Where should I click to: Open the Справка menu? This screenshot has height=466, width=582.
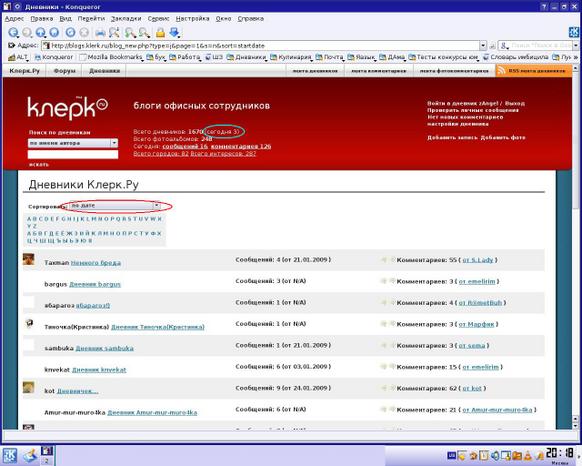click(x=251, y=19)
